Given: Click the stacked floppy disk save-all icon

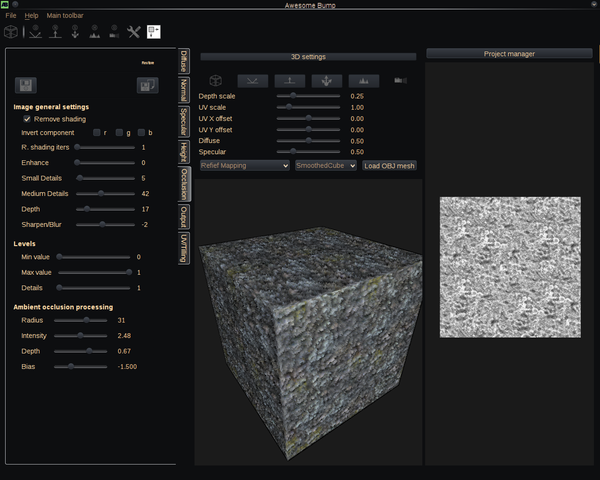Looking at the screenshot, I should coord(147,86).
